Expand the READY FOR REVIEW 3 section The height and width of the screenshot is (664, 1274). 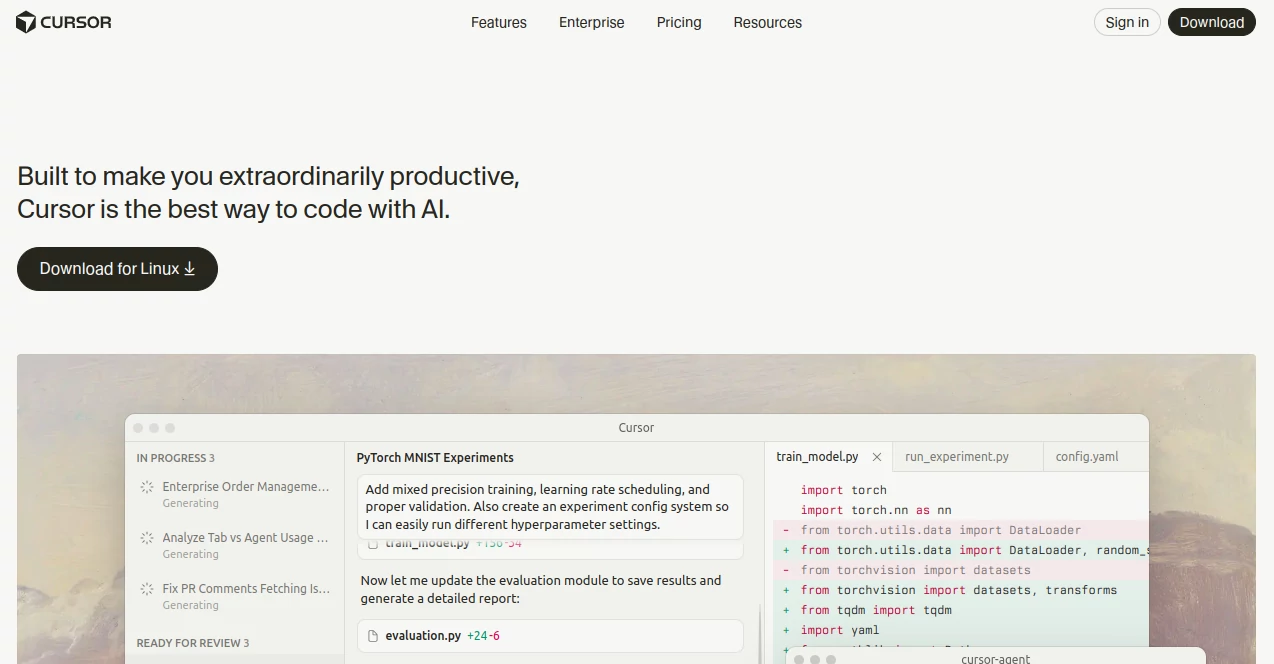tap(192, 643)
